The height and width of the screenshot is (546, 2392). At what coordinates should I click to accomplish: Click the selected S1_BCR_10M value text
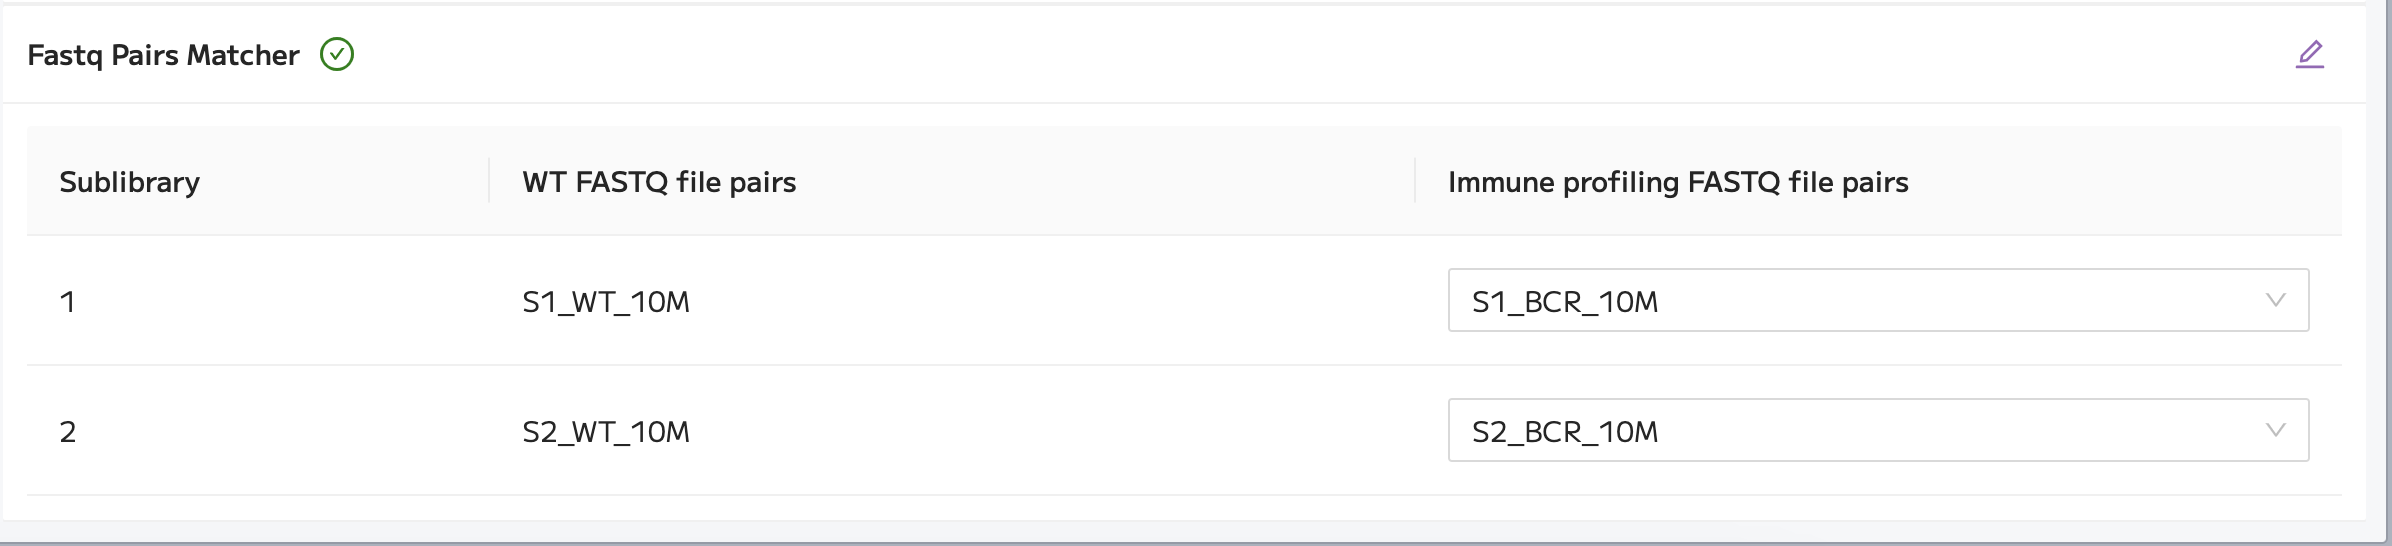[x=1565, y=301]
